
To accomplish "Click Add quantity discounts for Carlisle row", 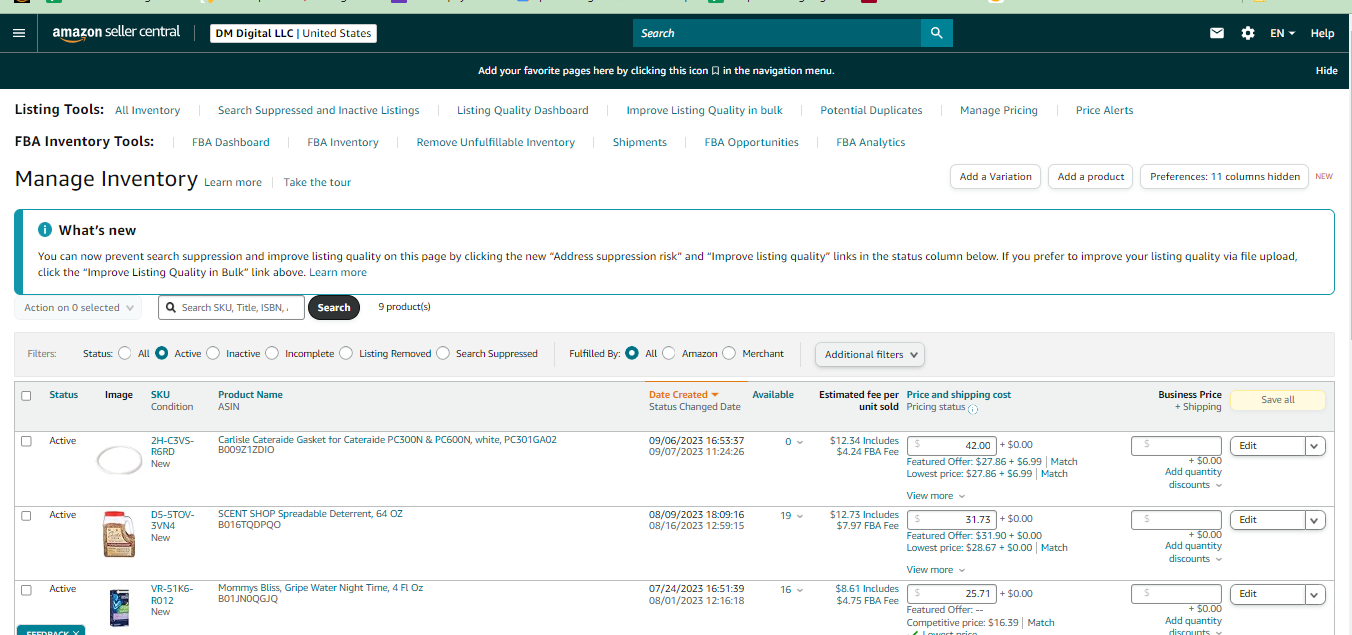I will click(1193, 478).
